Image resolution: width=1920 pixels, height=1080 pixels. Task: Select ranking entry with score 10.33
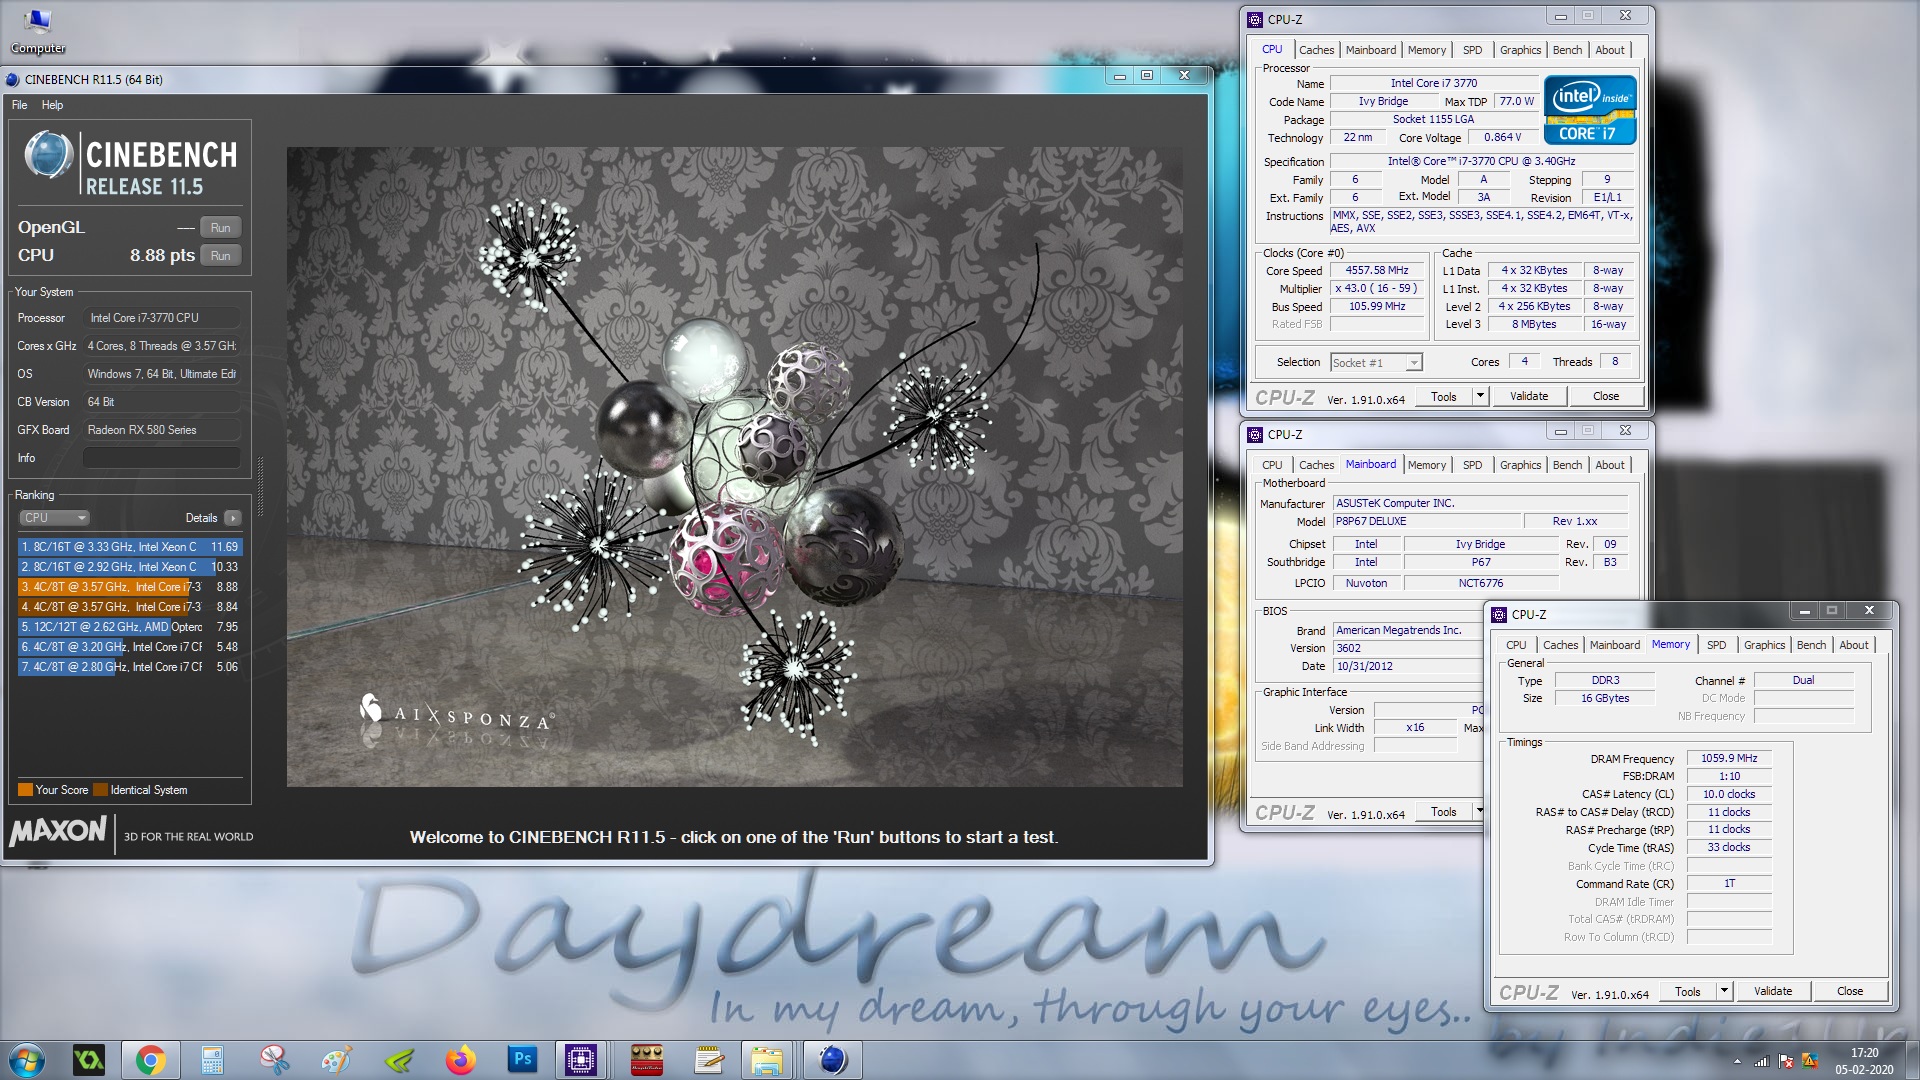coord(130,567)
